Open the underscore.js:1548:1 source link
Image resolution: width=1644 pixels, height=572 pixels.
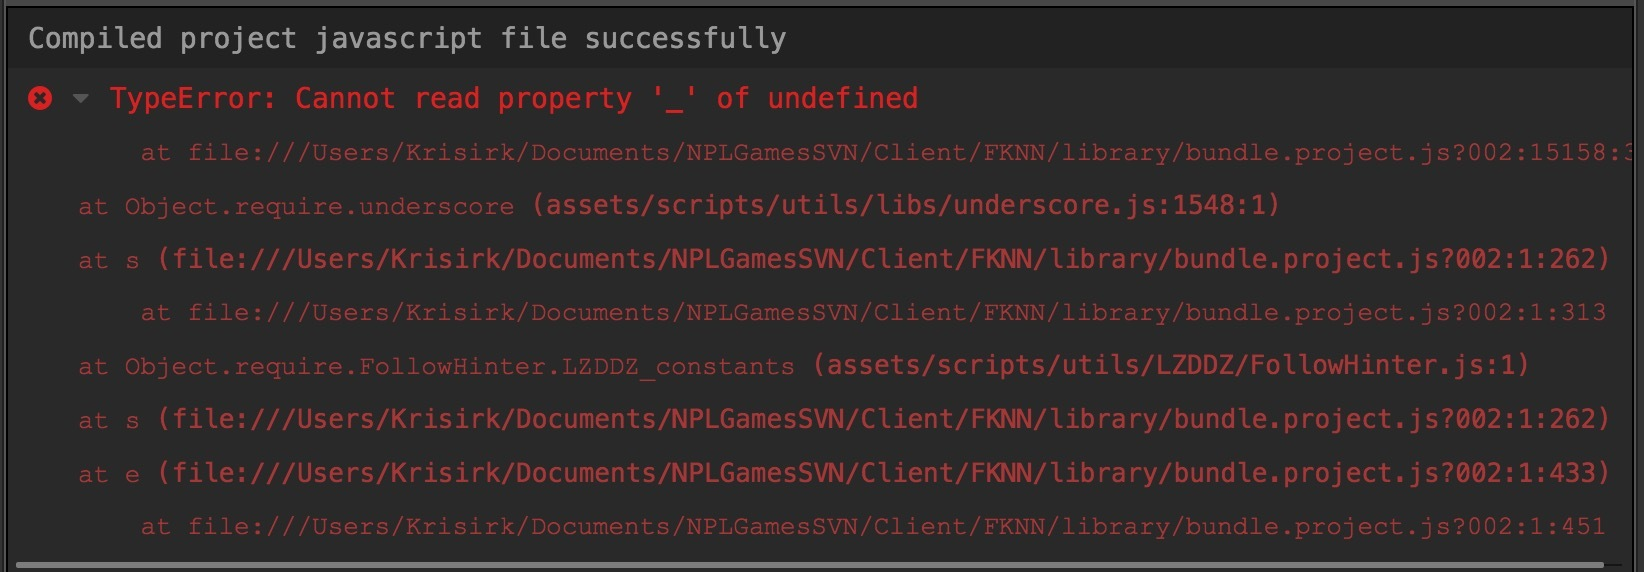tap(906, 206)
